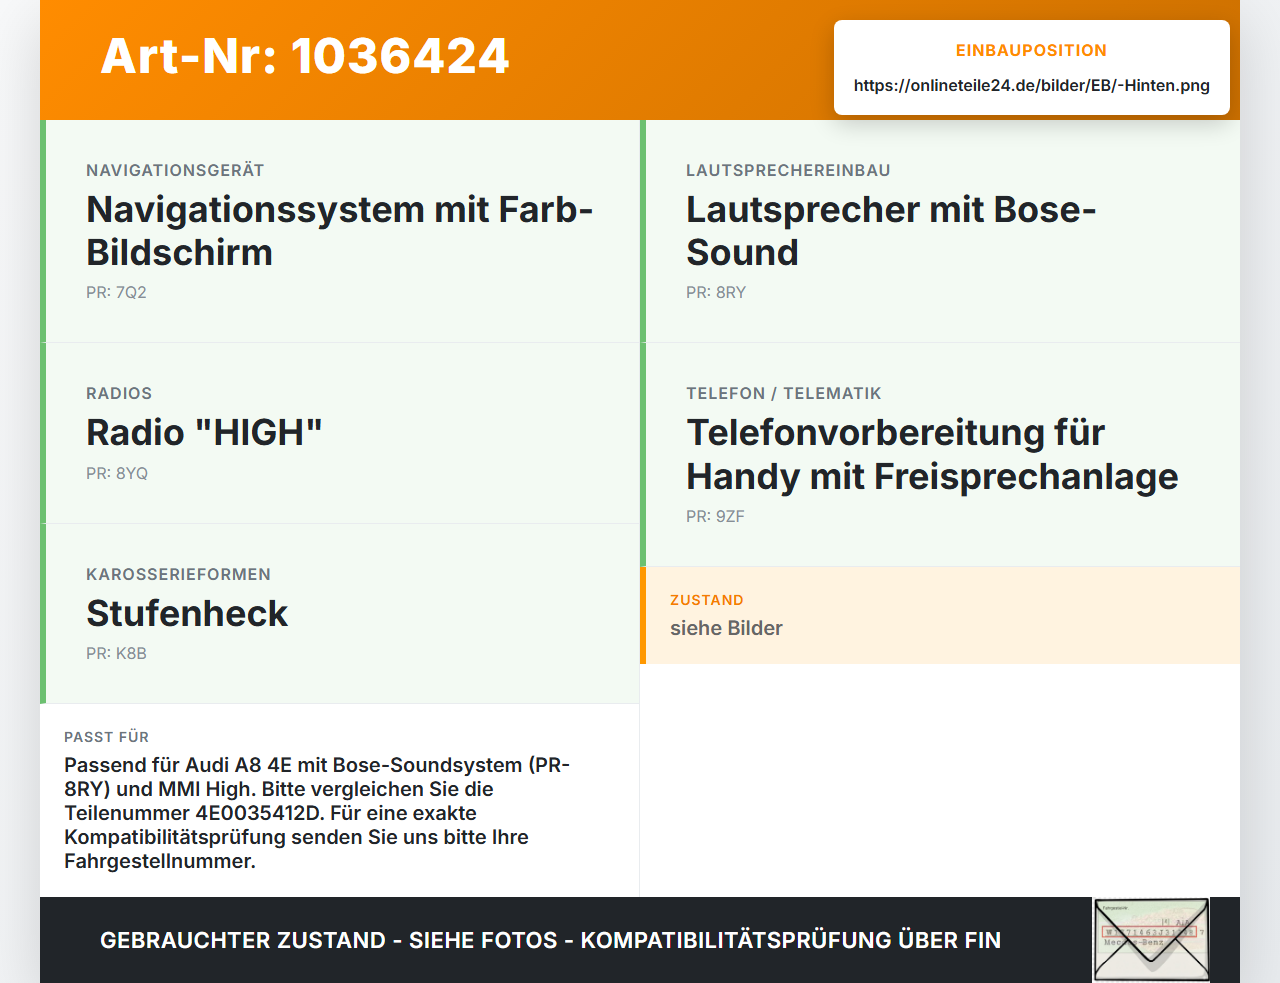
Task: Click the Audi A8 4E compatibility paragraph
Action: [x=317, y=813]
